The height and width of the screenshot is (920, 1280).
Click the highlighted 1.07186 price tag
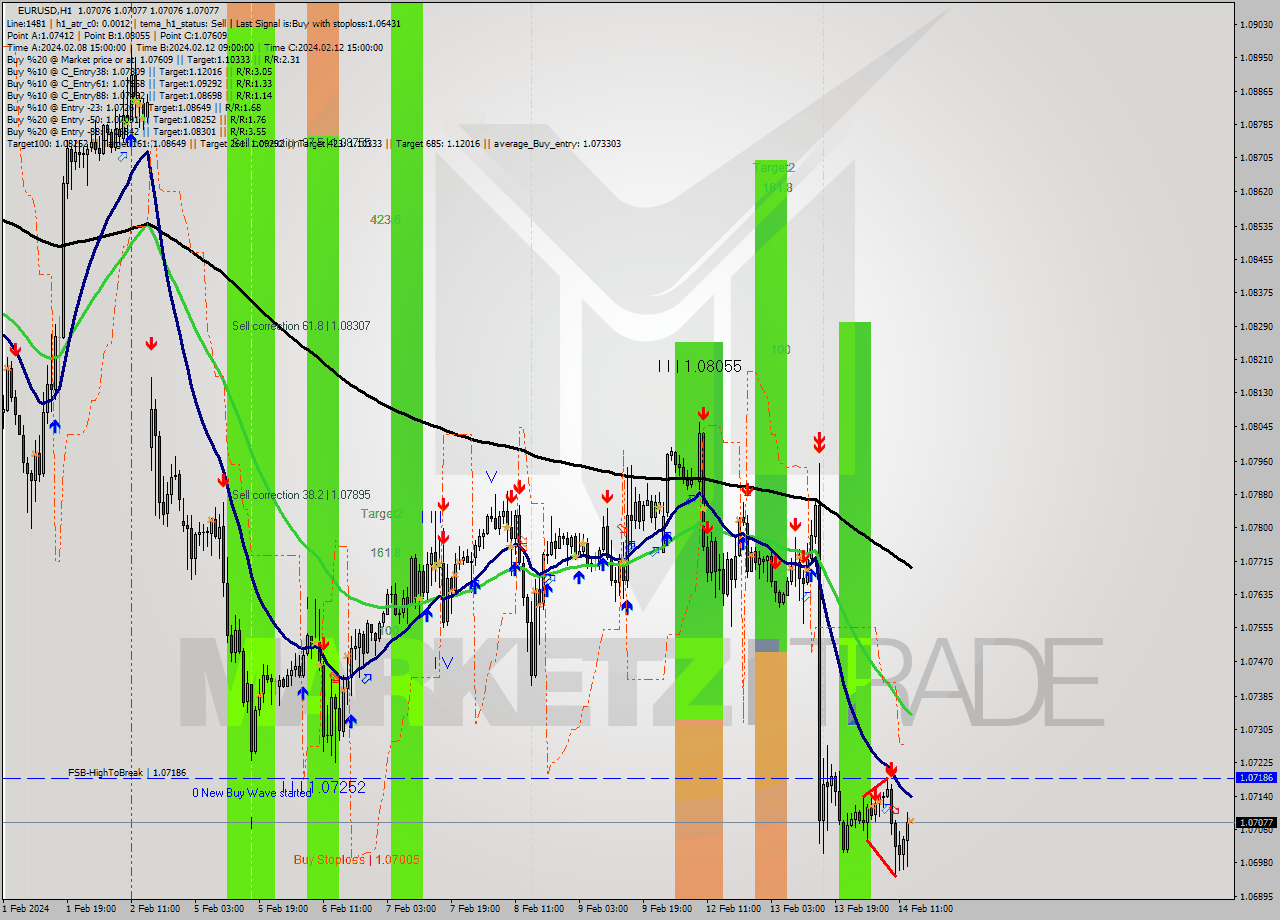1256,777
